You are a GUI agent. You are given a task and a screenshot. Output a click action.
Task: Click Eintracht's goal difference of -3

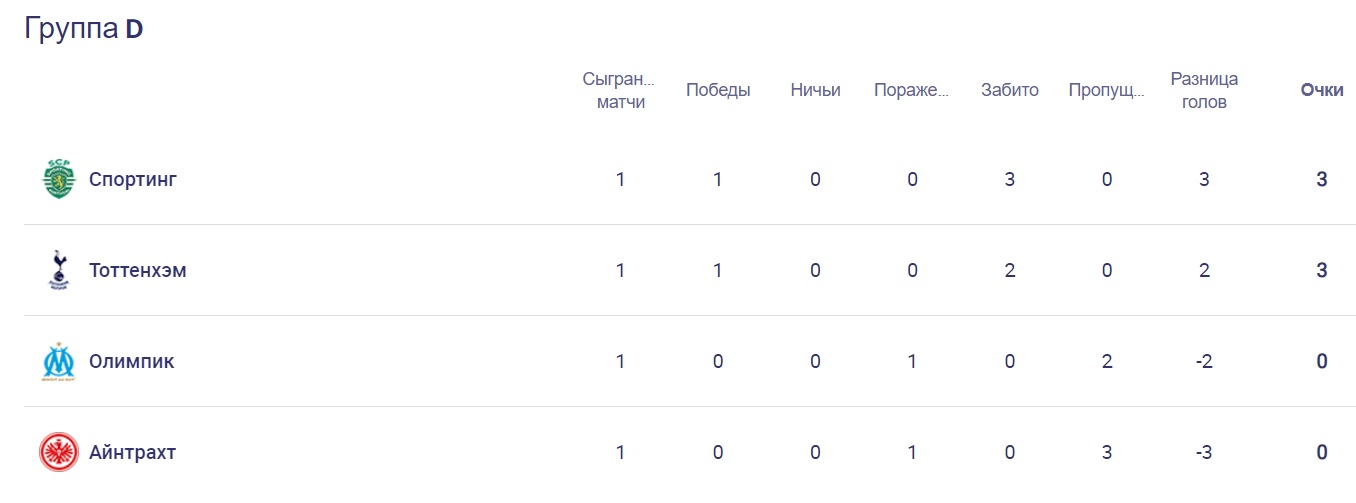[x=1204, y=453]
